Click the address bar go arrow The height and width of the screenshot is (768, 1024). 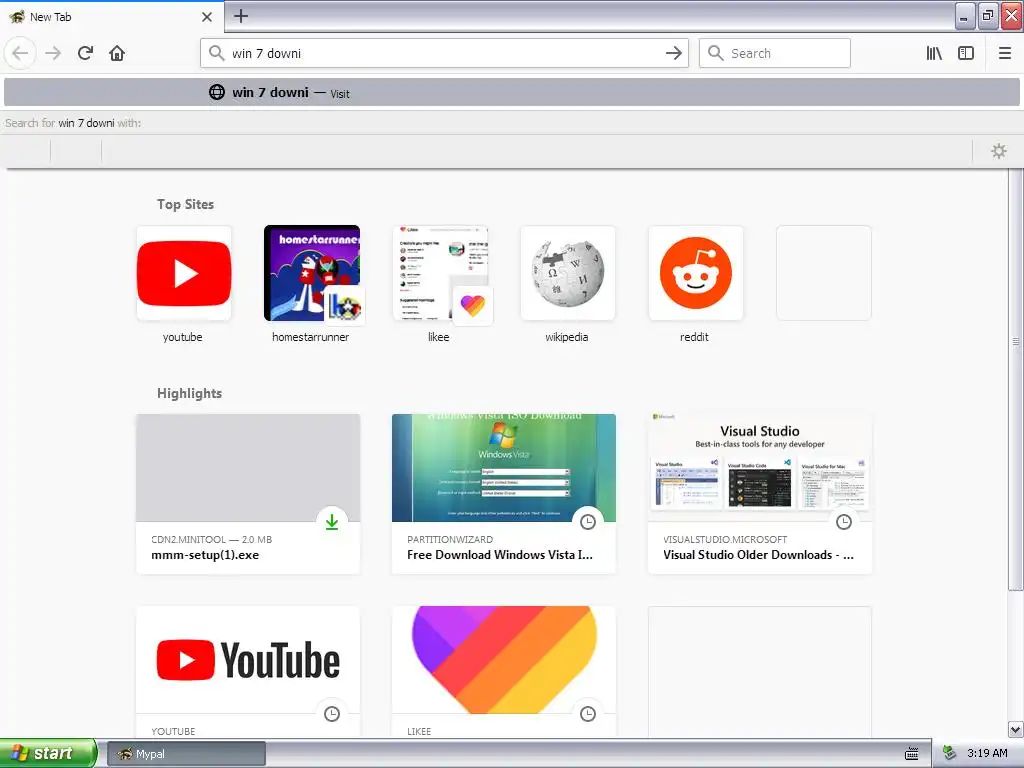pyautogui.click(x=673, y=53)
